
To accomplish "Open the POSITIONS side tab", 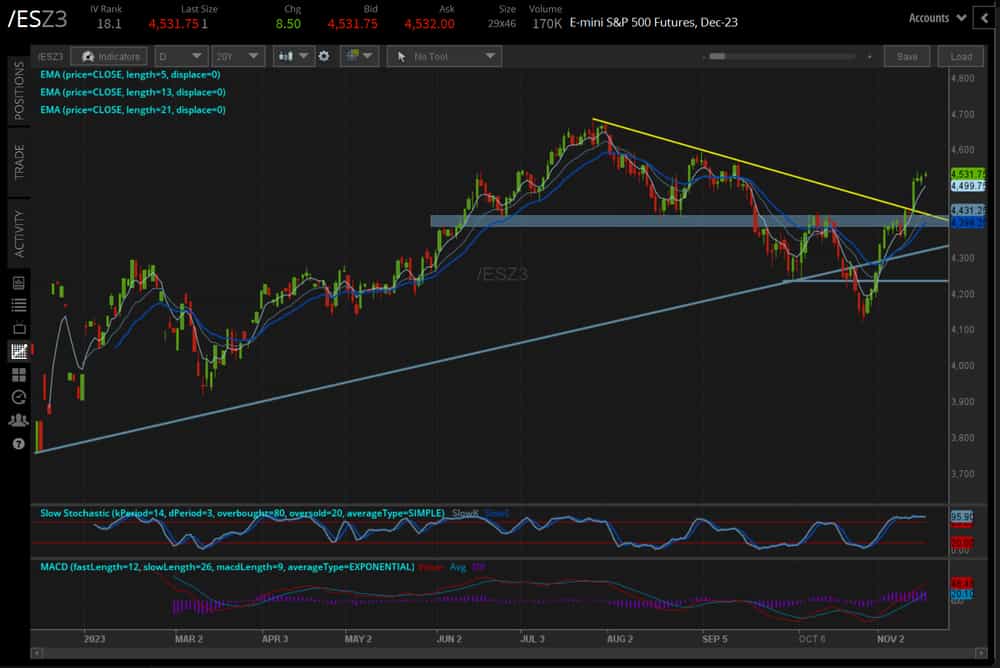I will 18,91.
